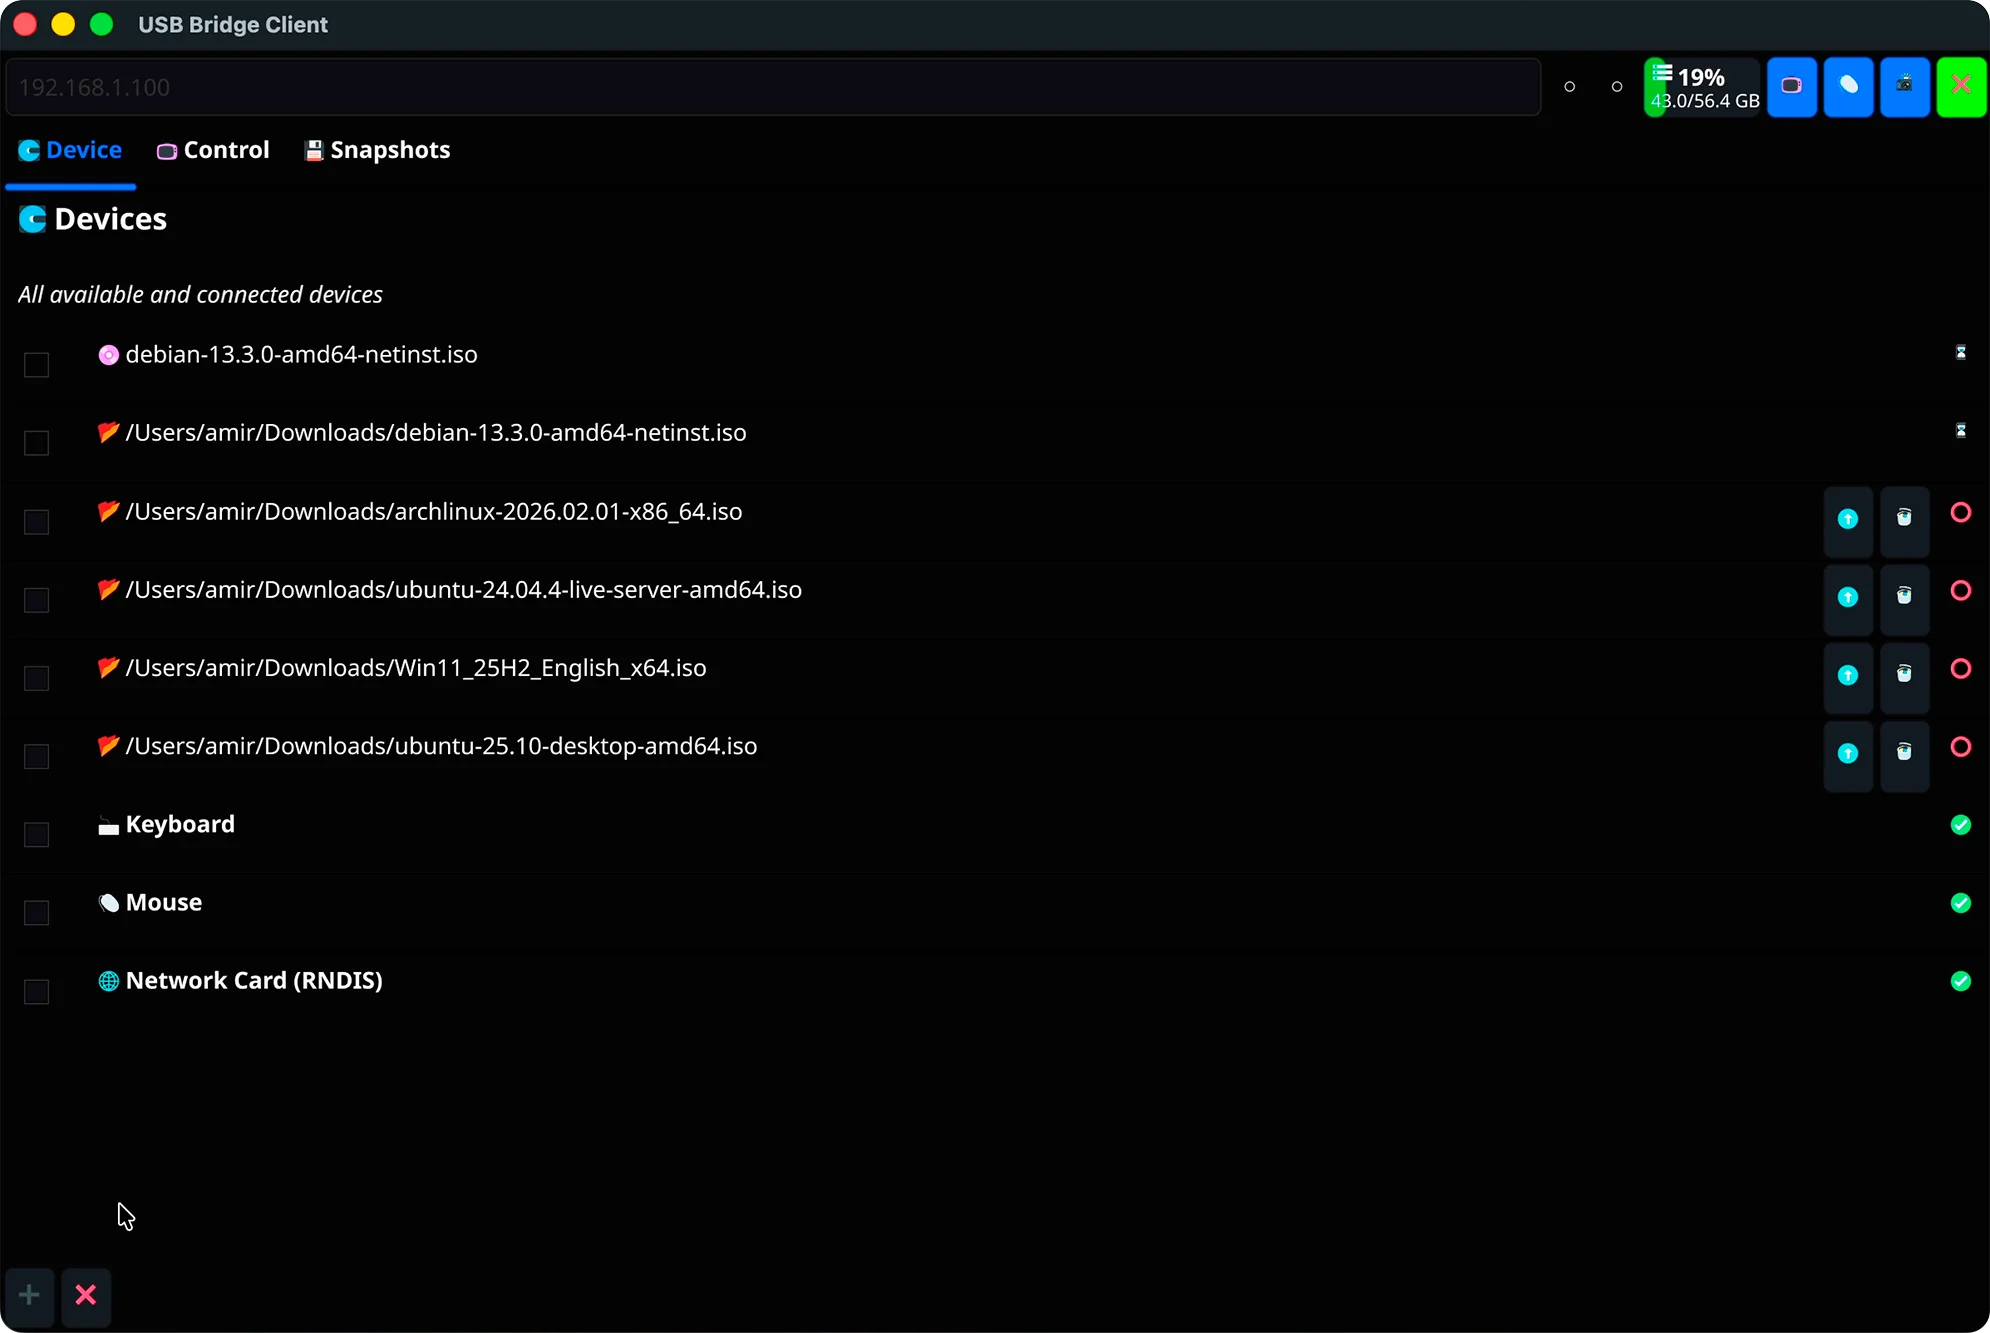Image resolution: width=1990 pixels, height=1333 pixels.
Task: Open the Snapshots tab
Action: click(x=376, y=149)
